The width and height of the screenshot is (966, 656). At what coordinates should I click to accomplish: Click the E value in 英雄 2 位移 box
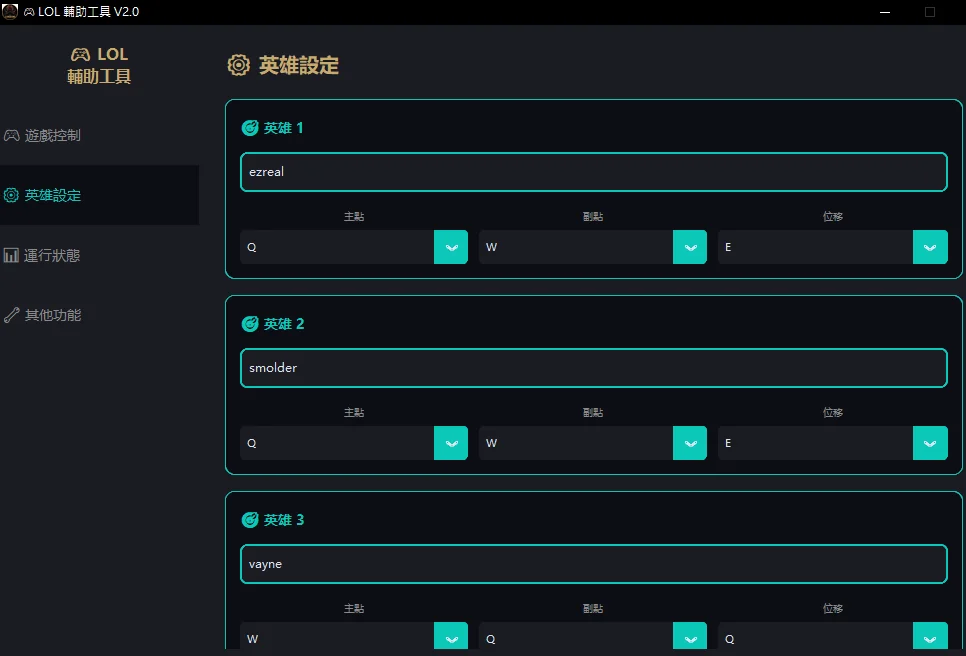[x=728, y=443]
